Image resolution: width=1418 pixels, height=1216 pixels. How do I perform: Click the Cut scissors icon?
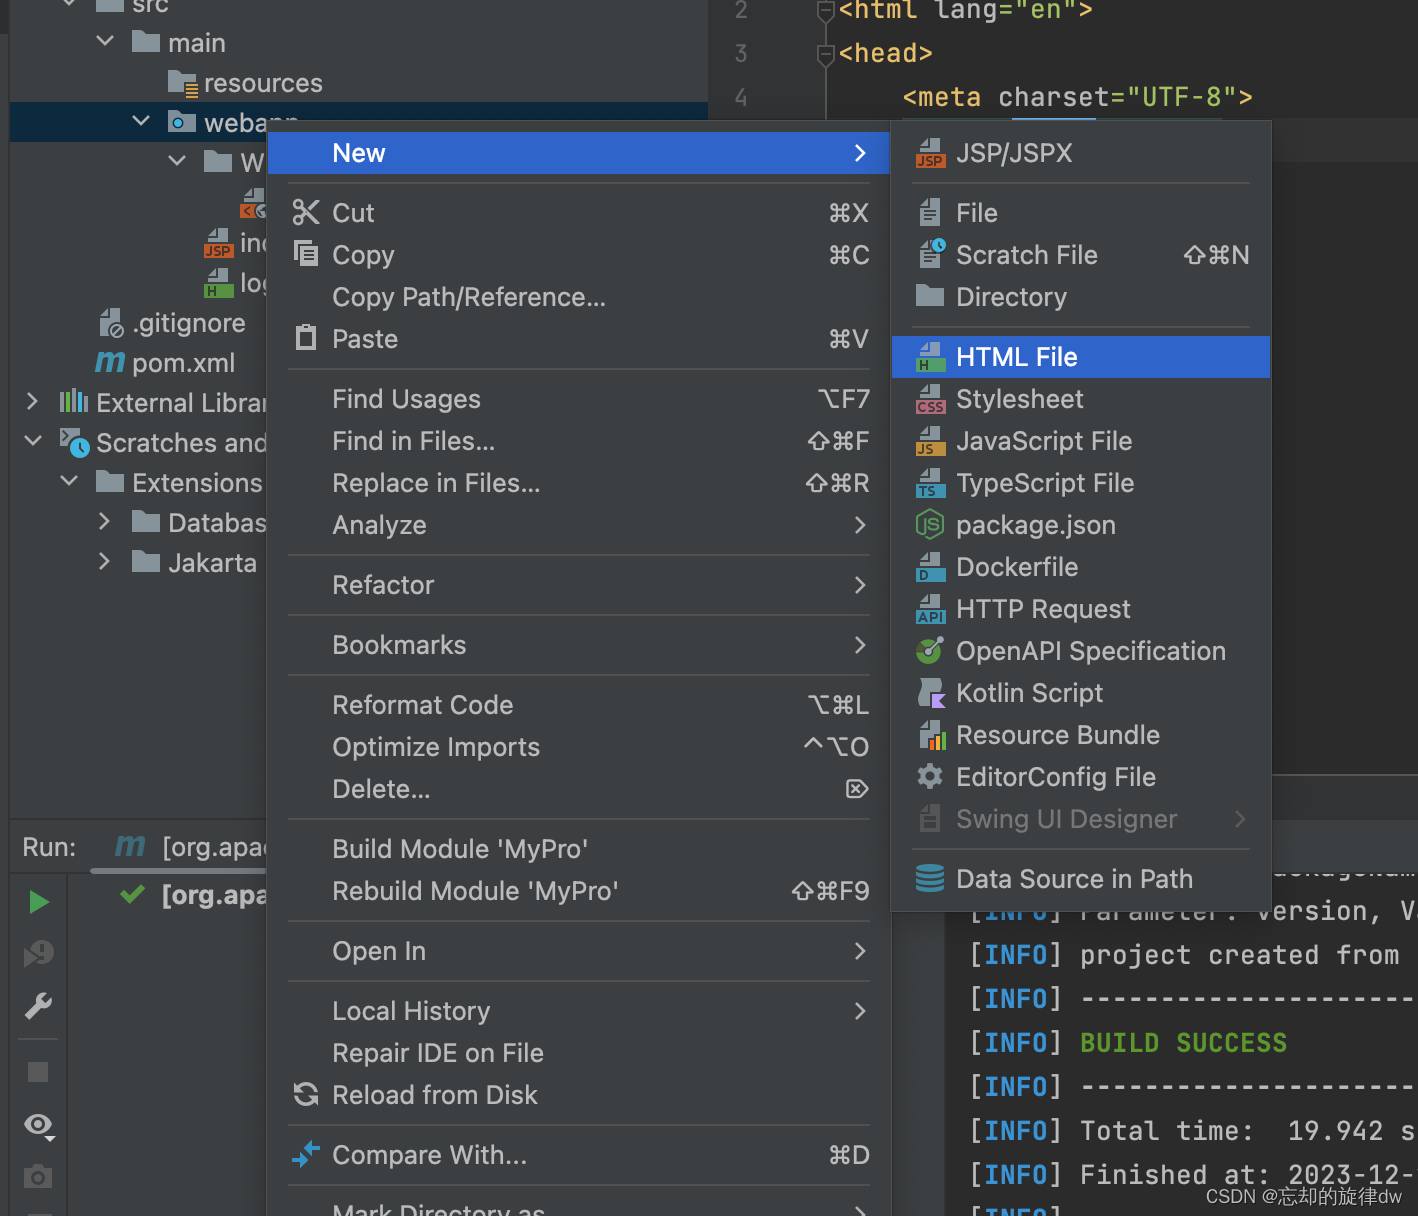tap(306, 212)
